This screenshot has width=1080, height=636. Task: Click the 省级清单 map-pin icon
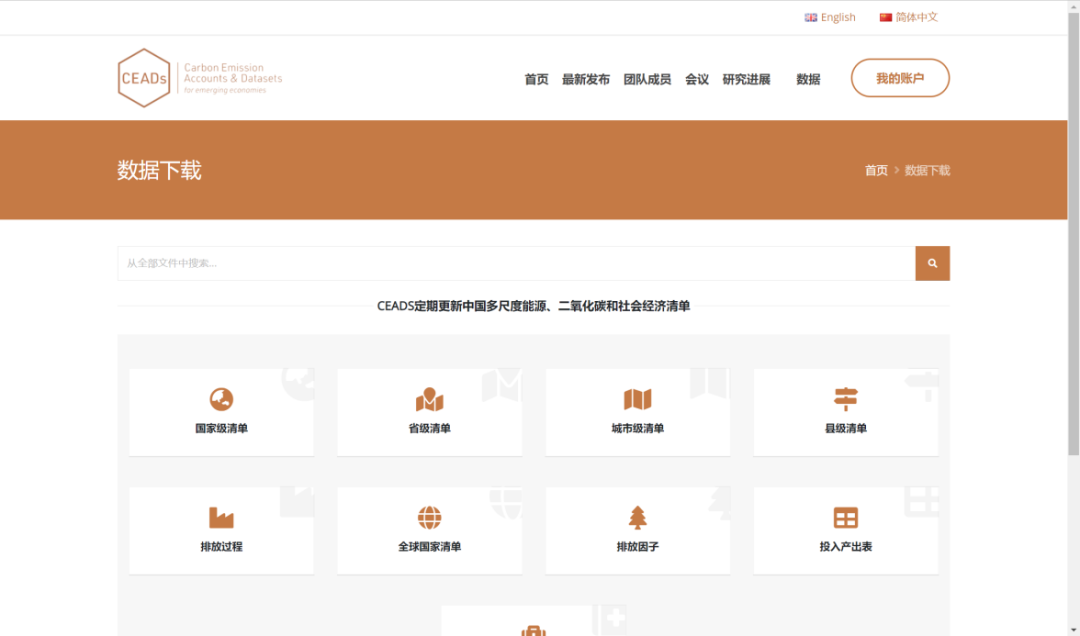pos(429,398)
